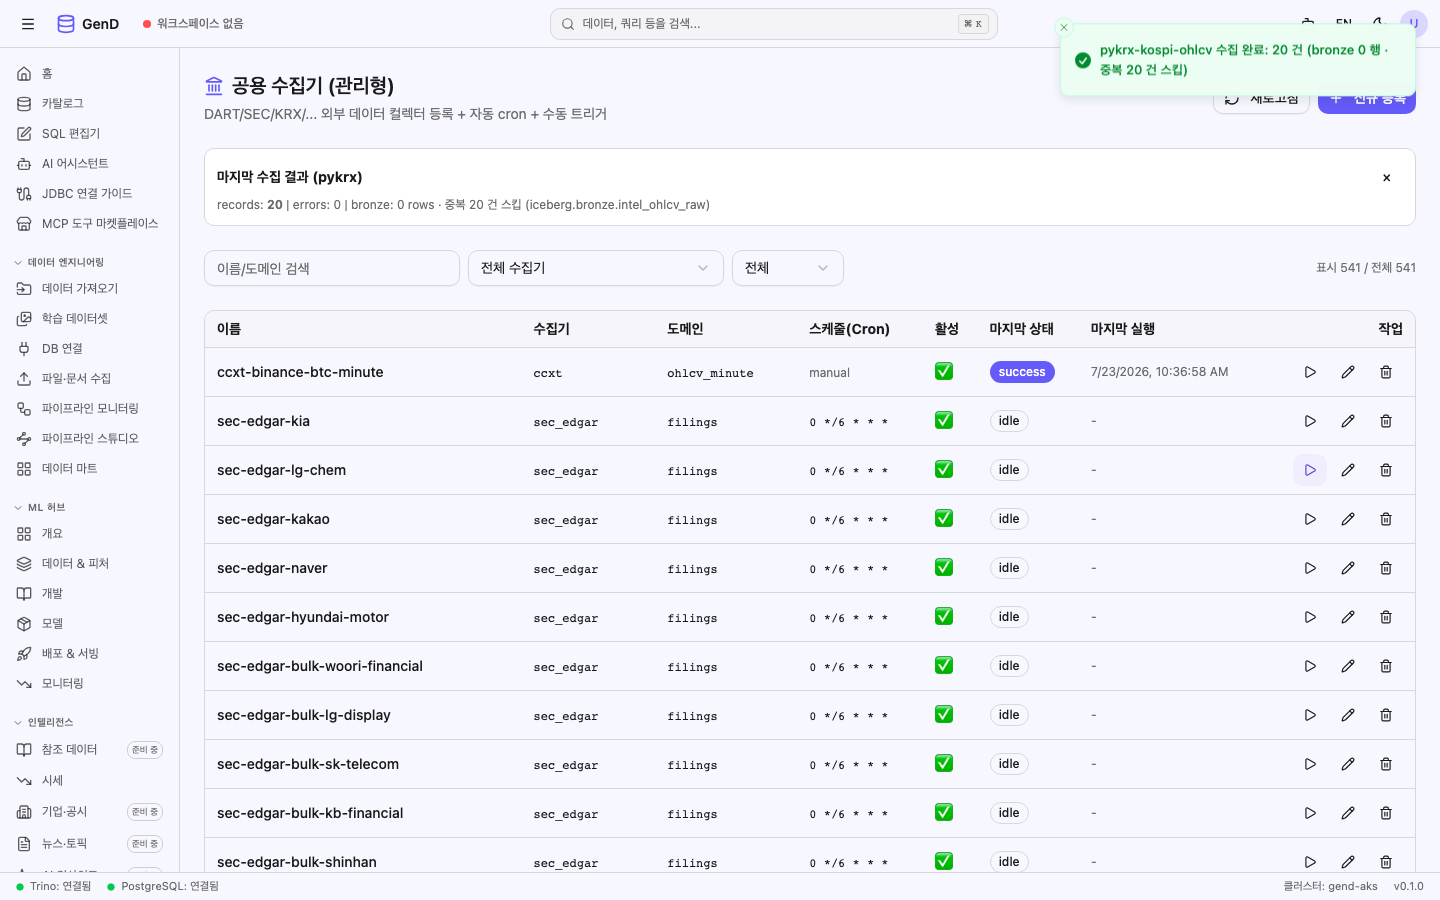
Task: Delete the sec-edgar-lg-chem collector
Action: (x=1386, y=470)
